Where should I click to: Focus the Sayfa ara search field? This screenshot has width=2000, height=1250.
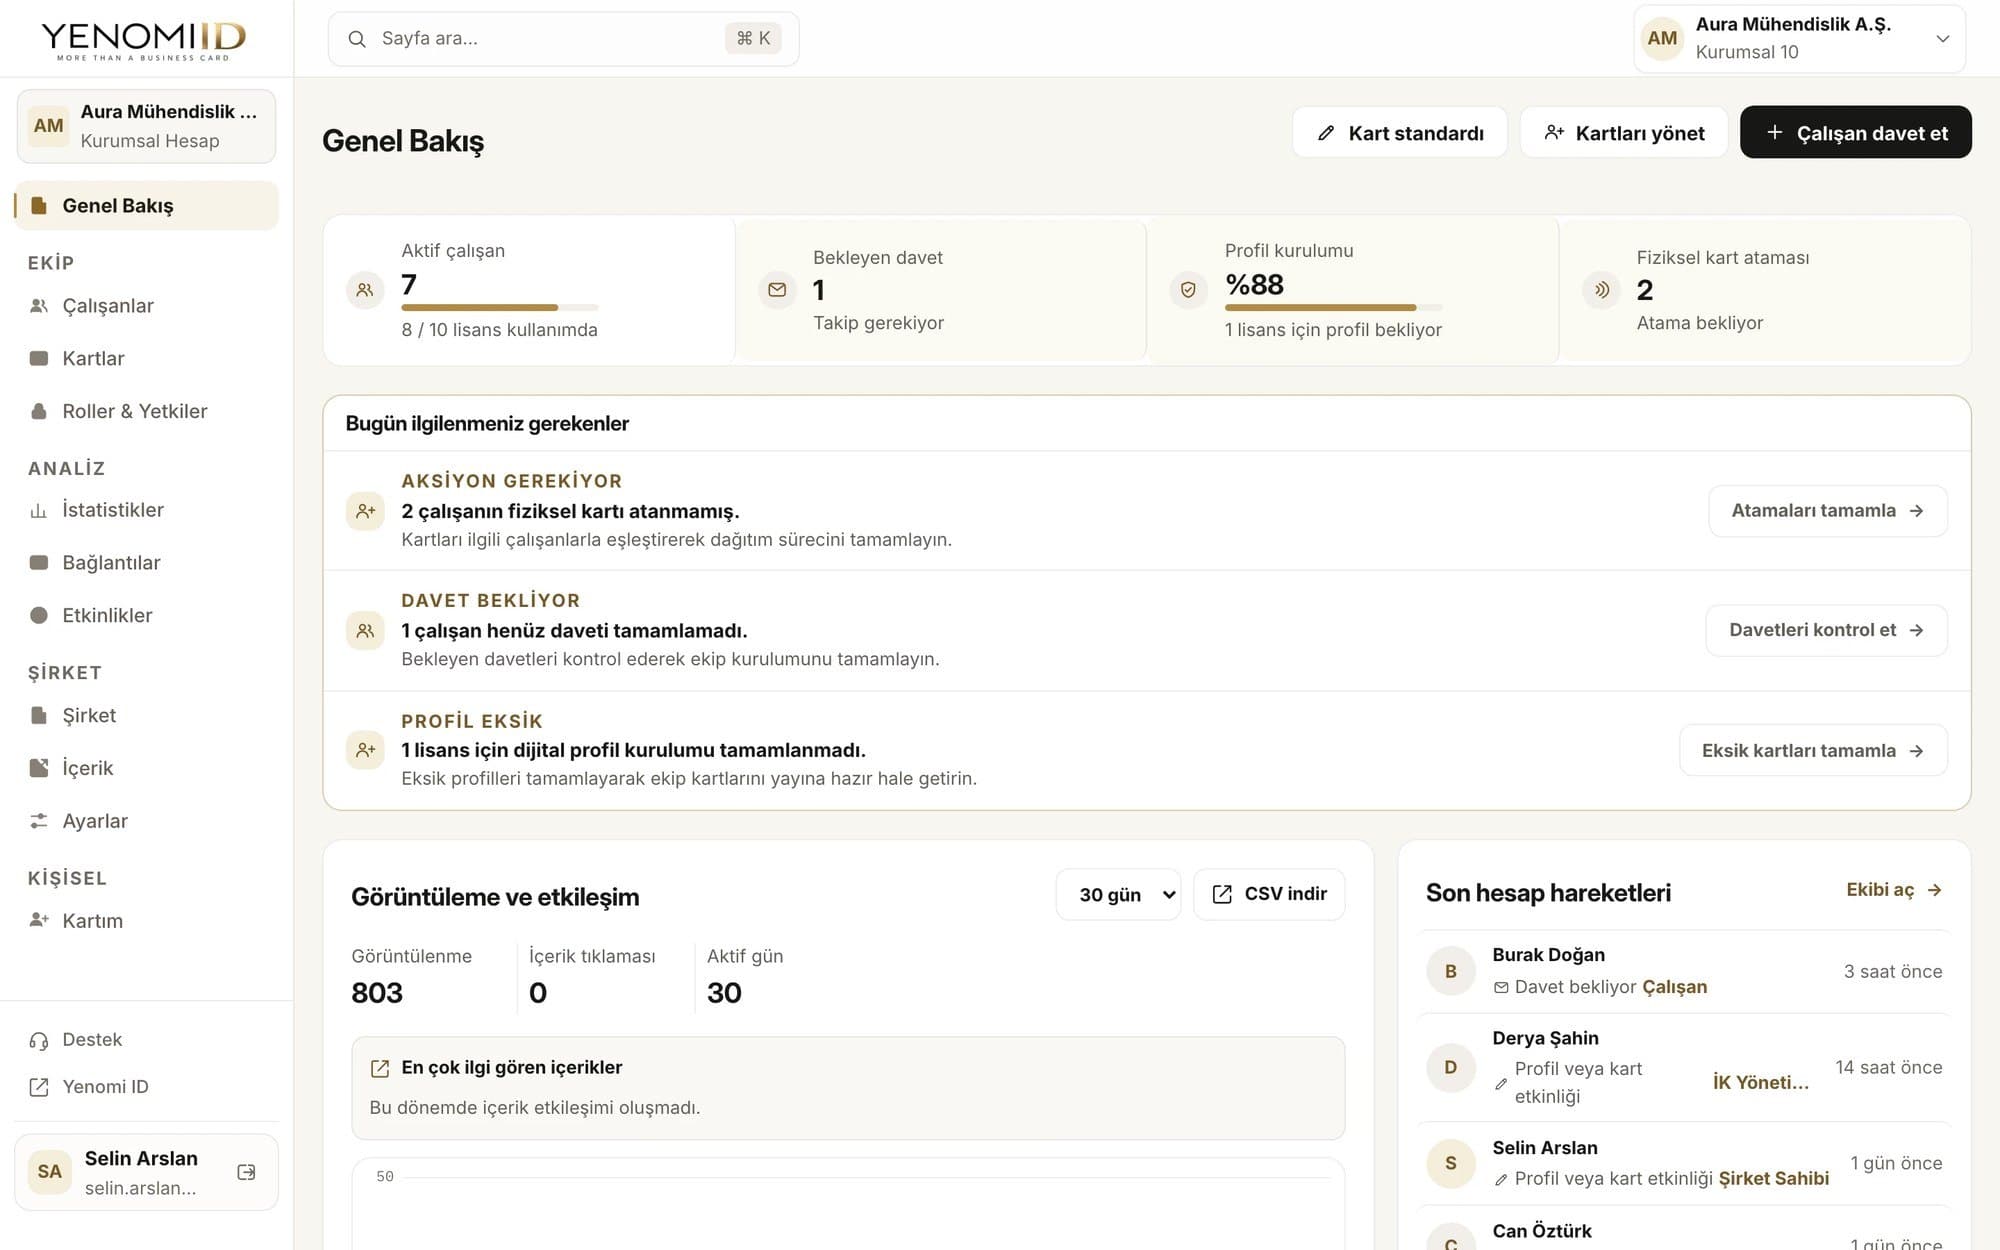[563, 39]
